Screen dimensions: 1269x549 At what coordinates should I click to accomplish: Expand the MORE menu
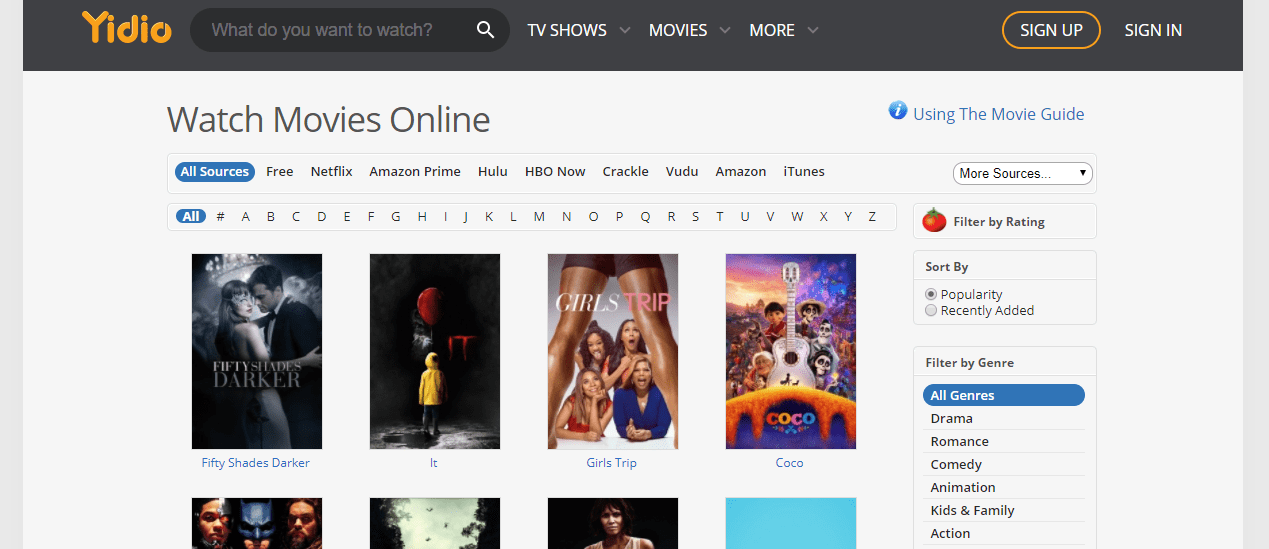(x=783, y=30)
